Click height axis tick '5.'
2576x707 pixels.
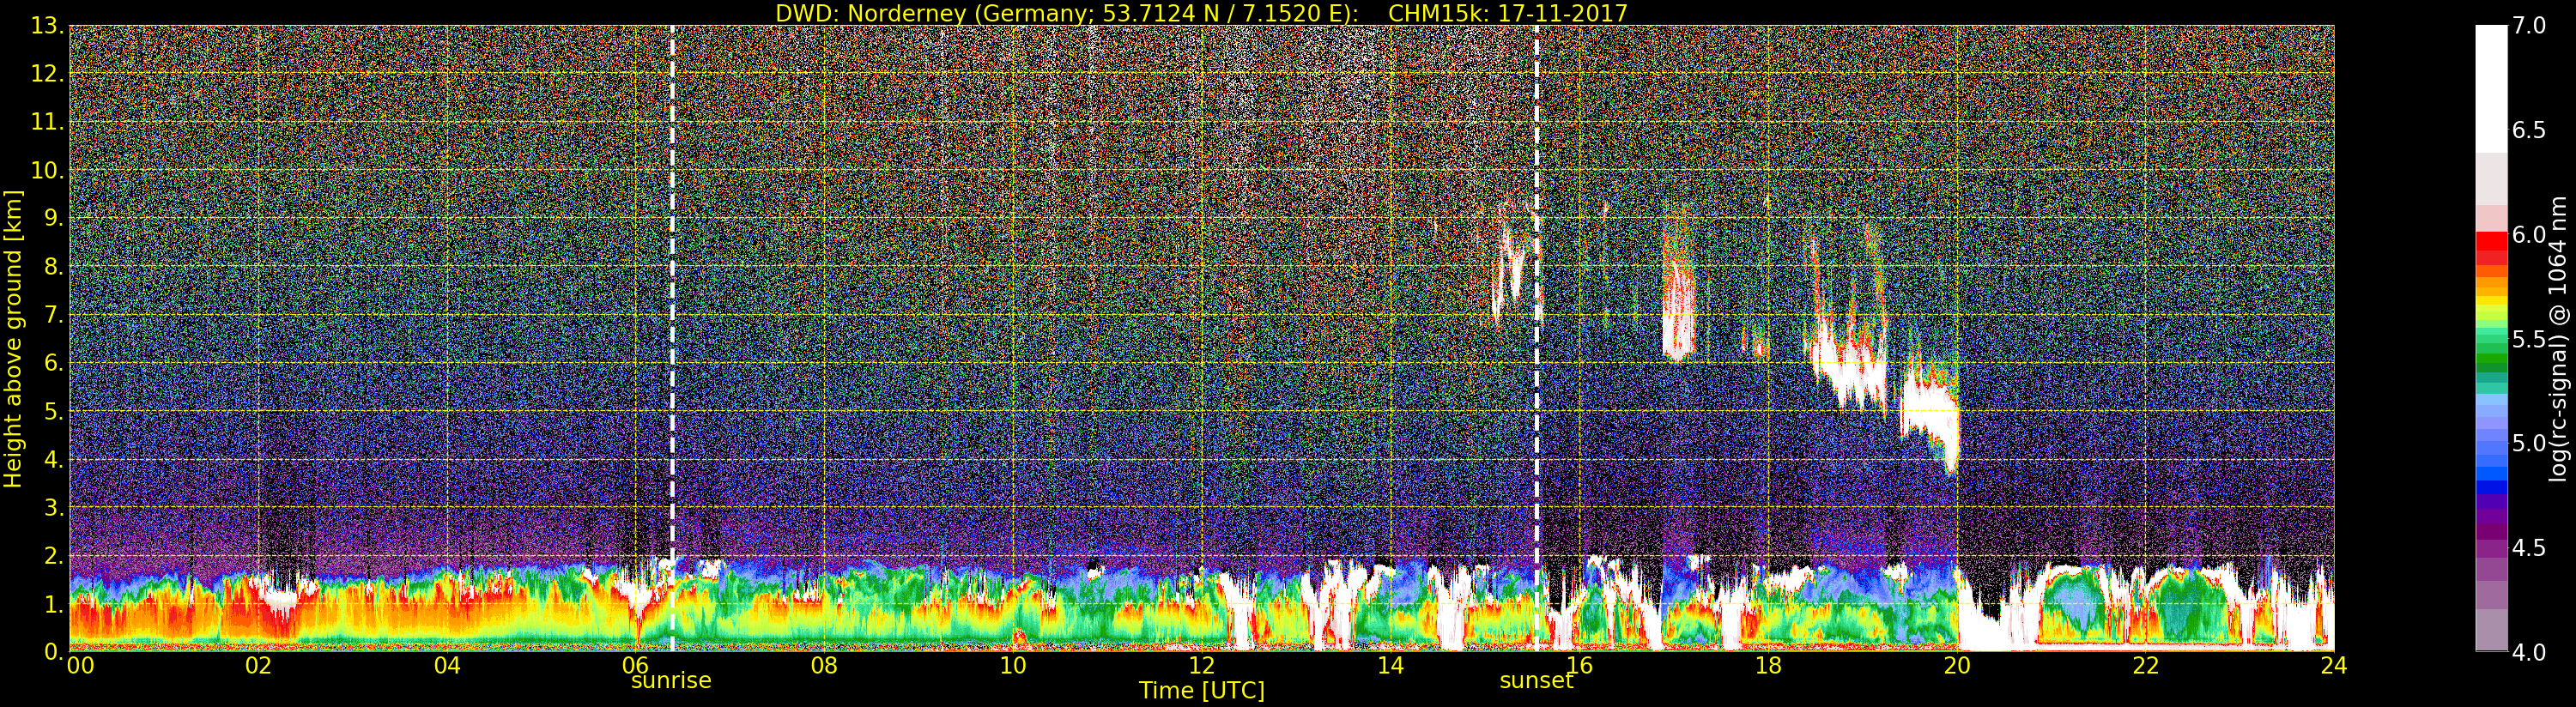(55, 411)
